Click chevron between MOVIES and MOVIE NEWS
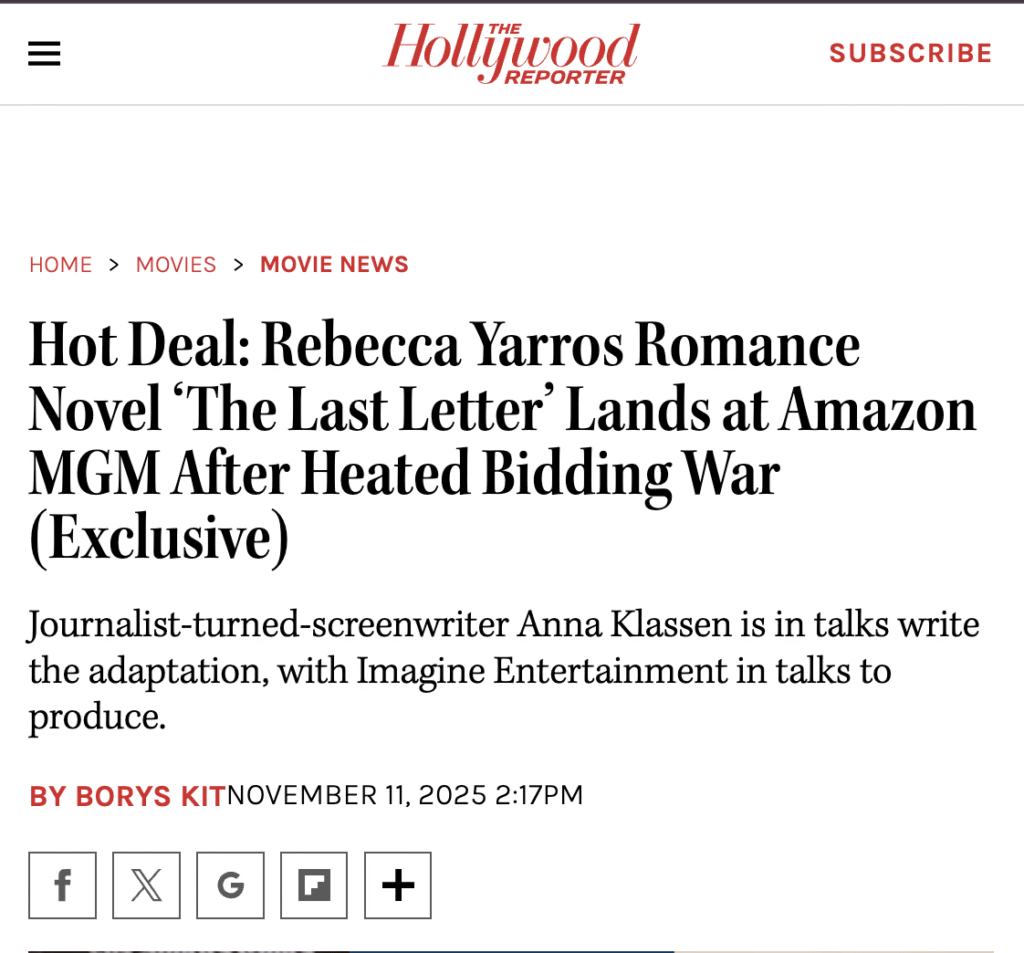Image resolution: width=1024 pixels, height=953 pixels. click(238, 265)
